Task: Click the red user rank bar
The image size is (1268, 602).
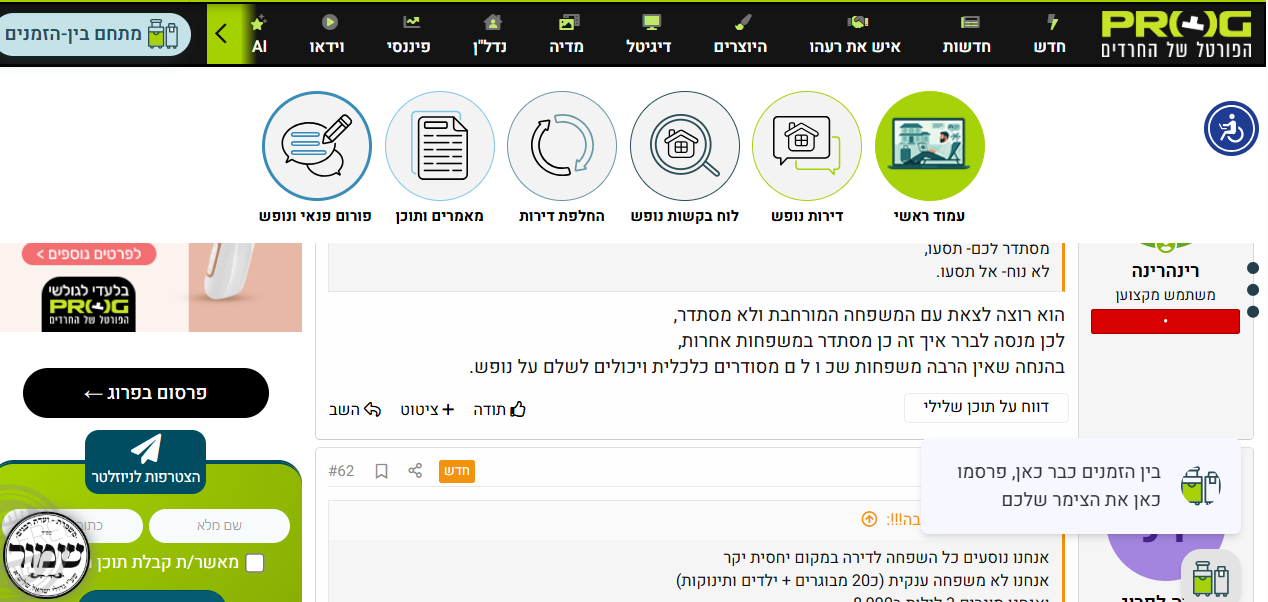Action: pos(1165,322)
